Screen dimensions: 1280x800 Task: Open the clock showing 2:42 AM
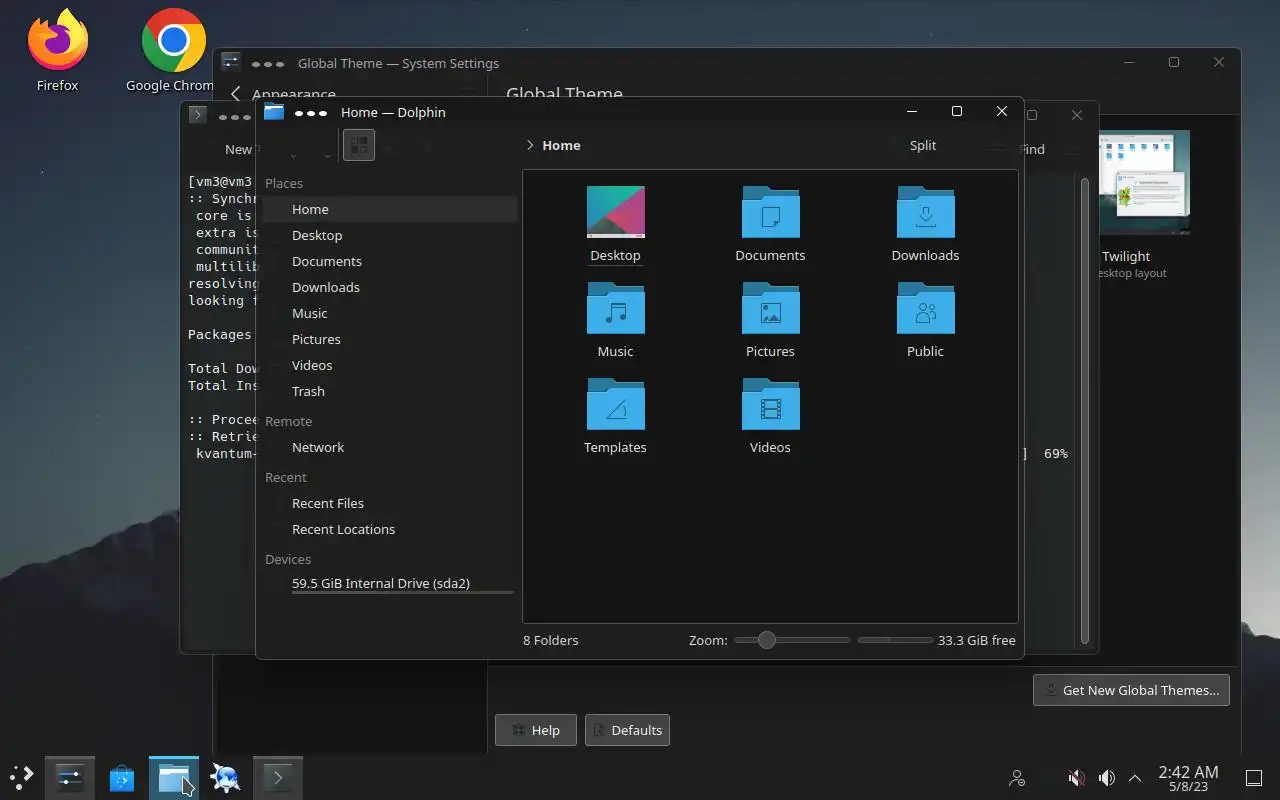1188,778
